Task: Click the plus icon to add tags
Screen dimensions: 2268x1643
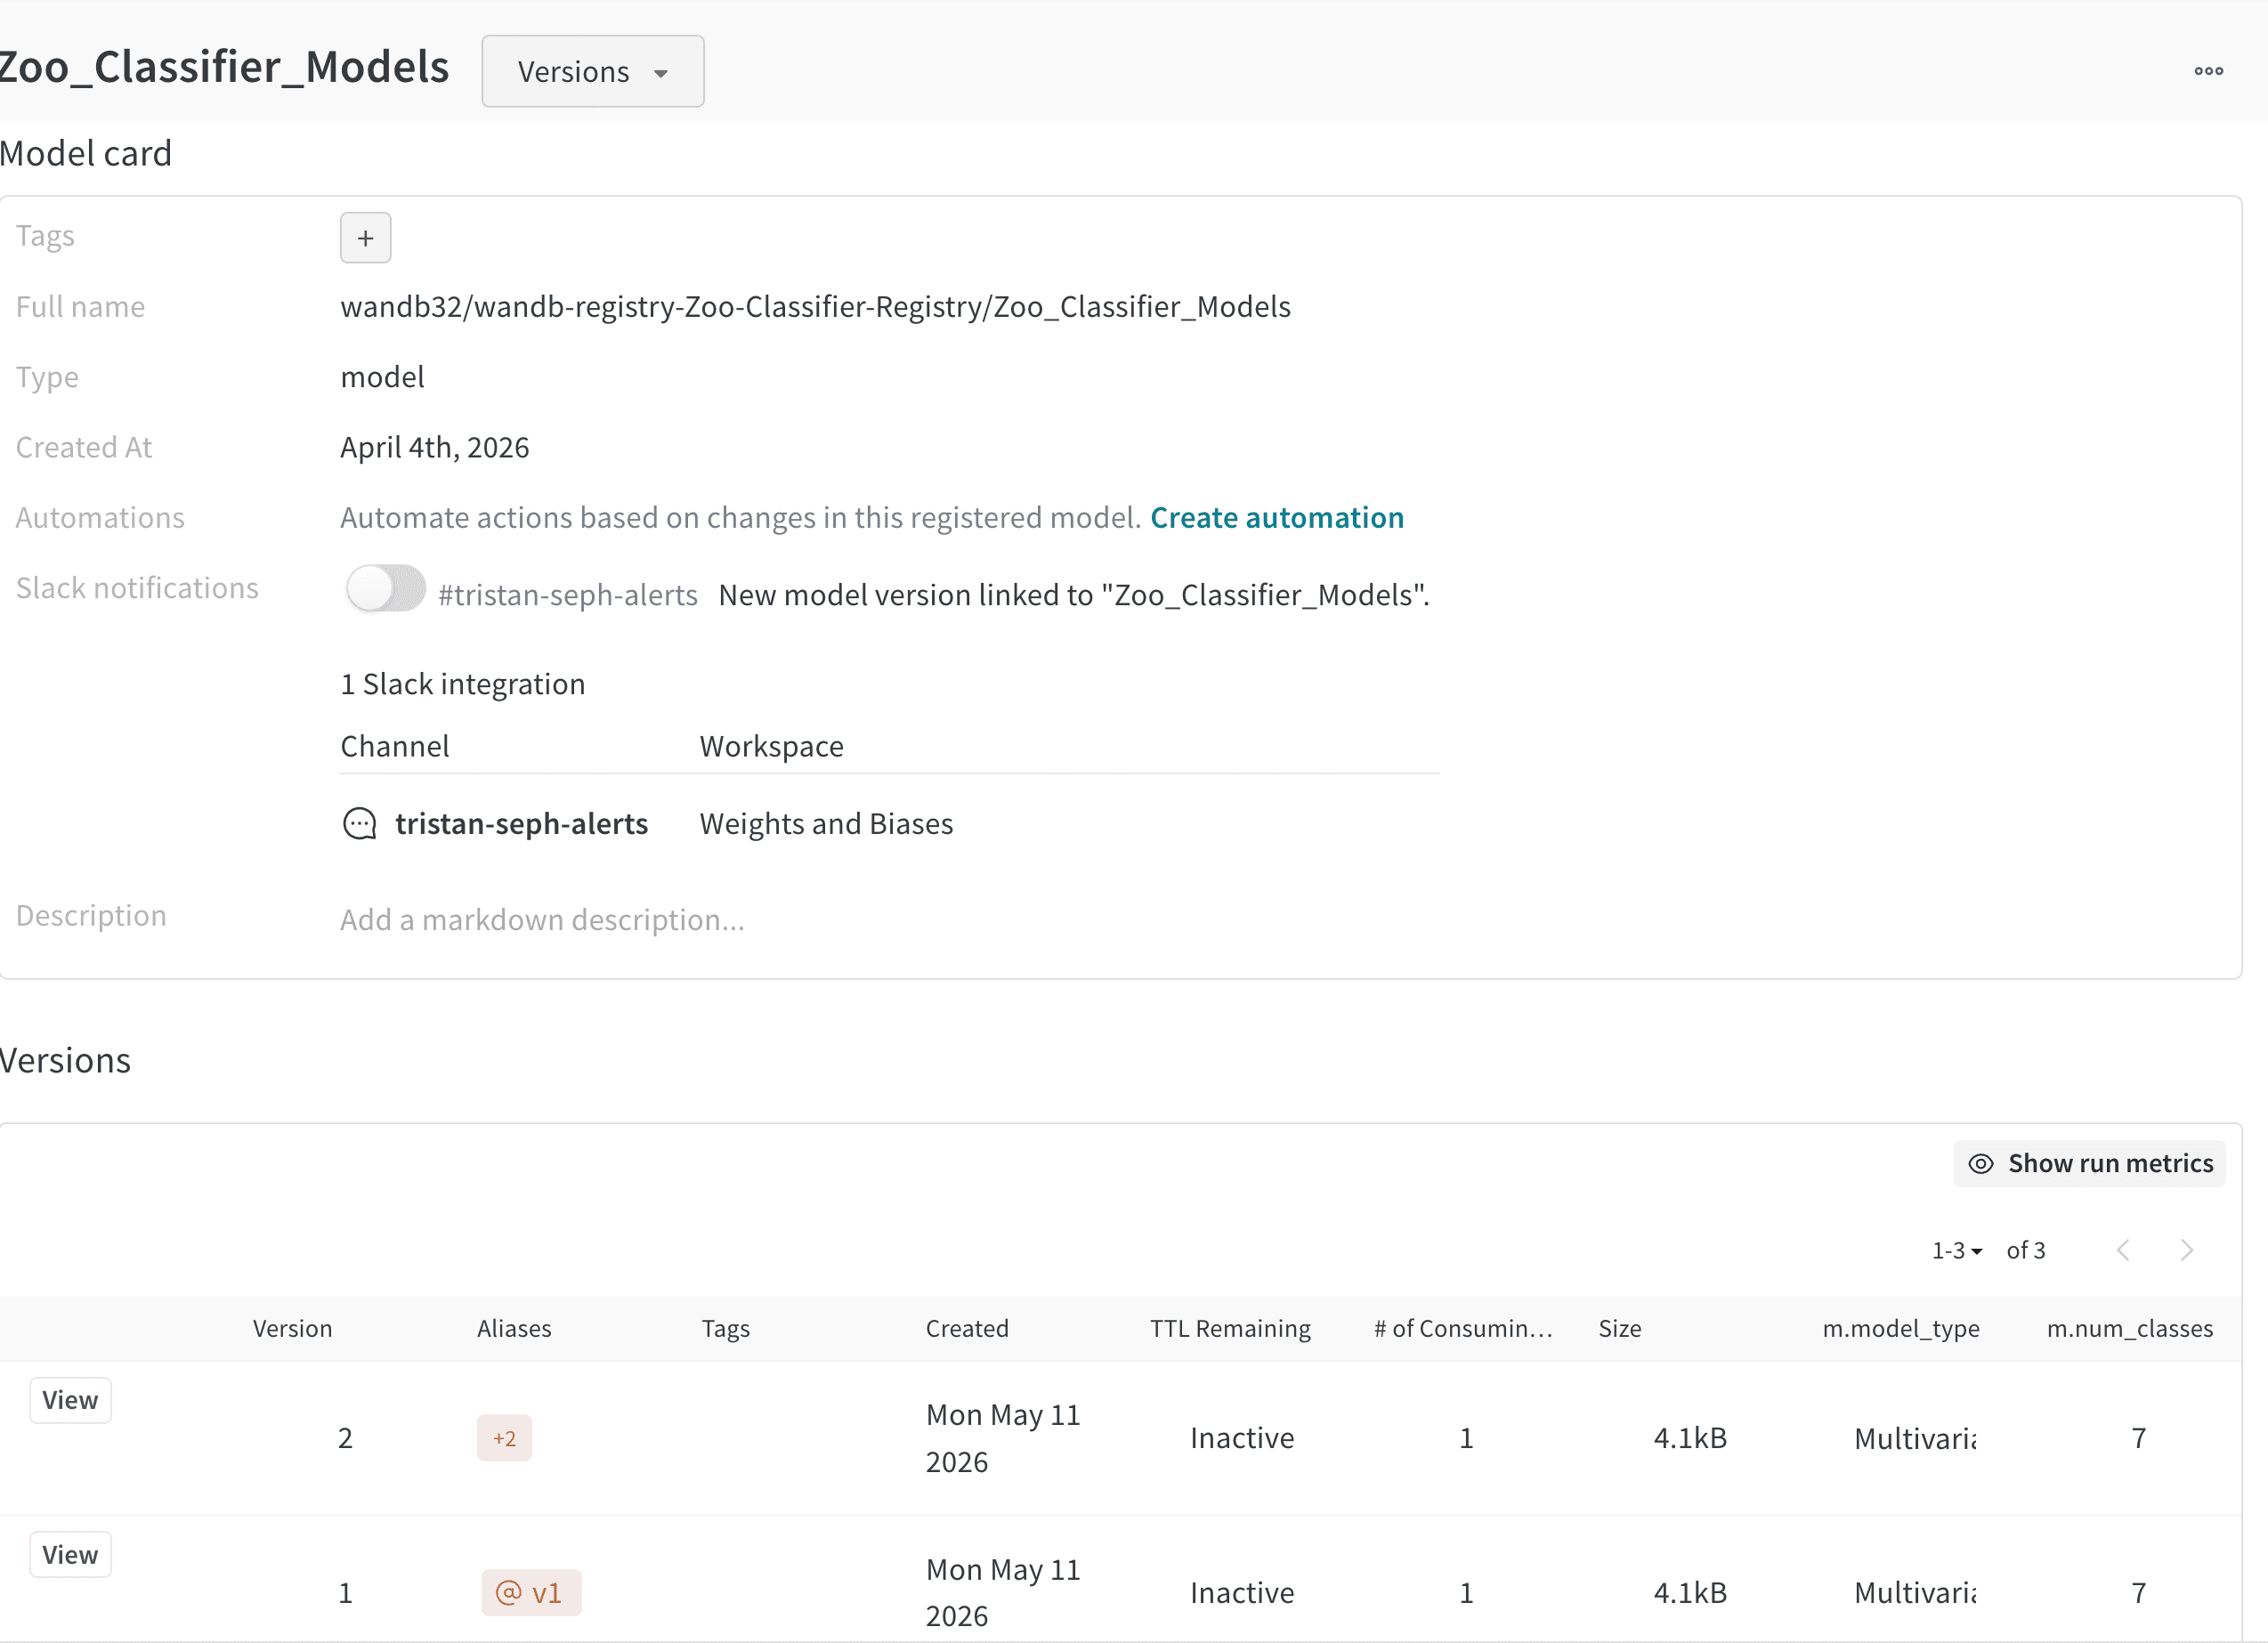Action: point(365,238)
